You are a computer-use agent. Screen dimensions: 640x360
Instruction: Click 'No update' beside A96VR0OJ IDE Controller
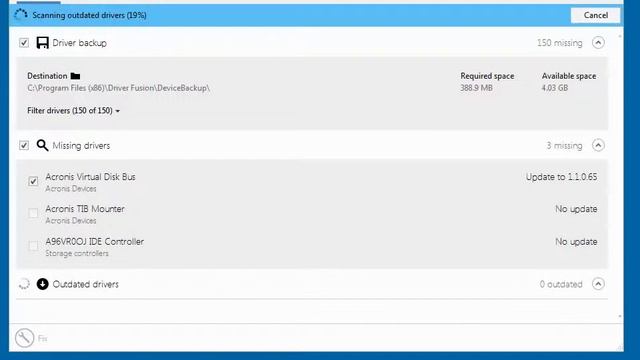pyautogui.click(x=576, y=242)
